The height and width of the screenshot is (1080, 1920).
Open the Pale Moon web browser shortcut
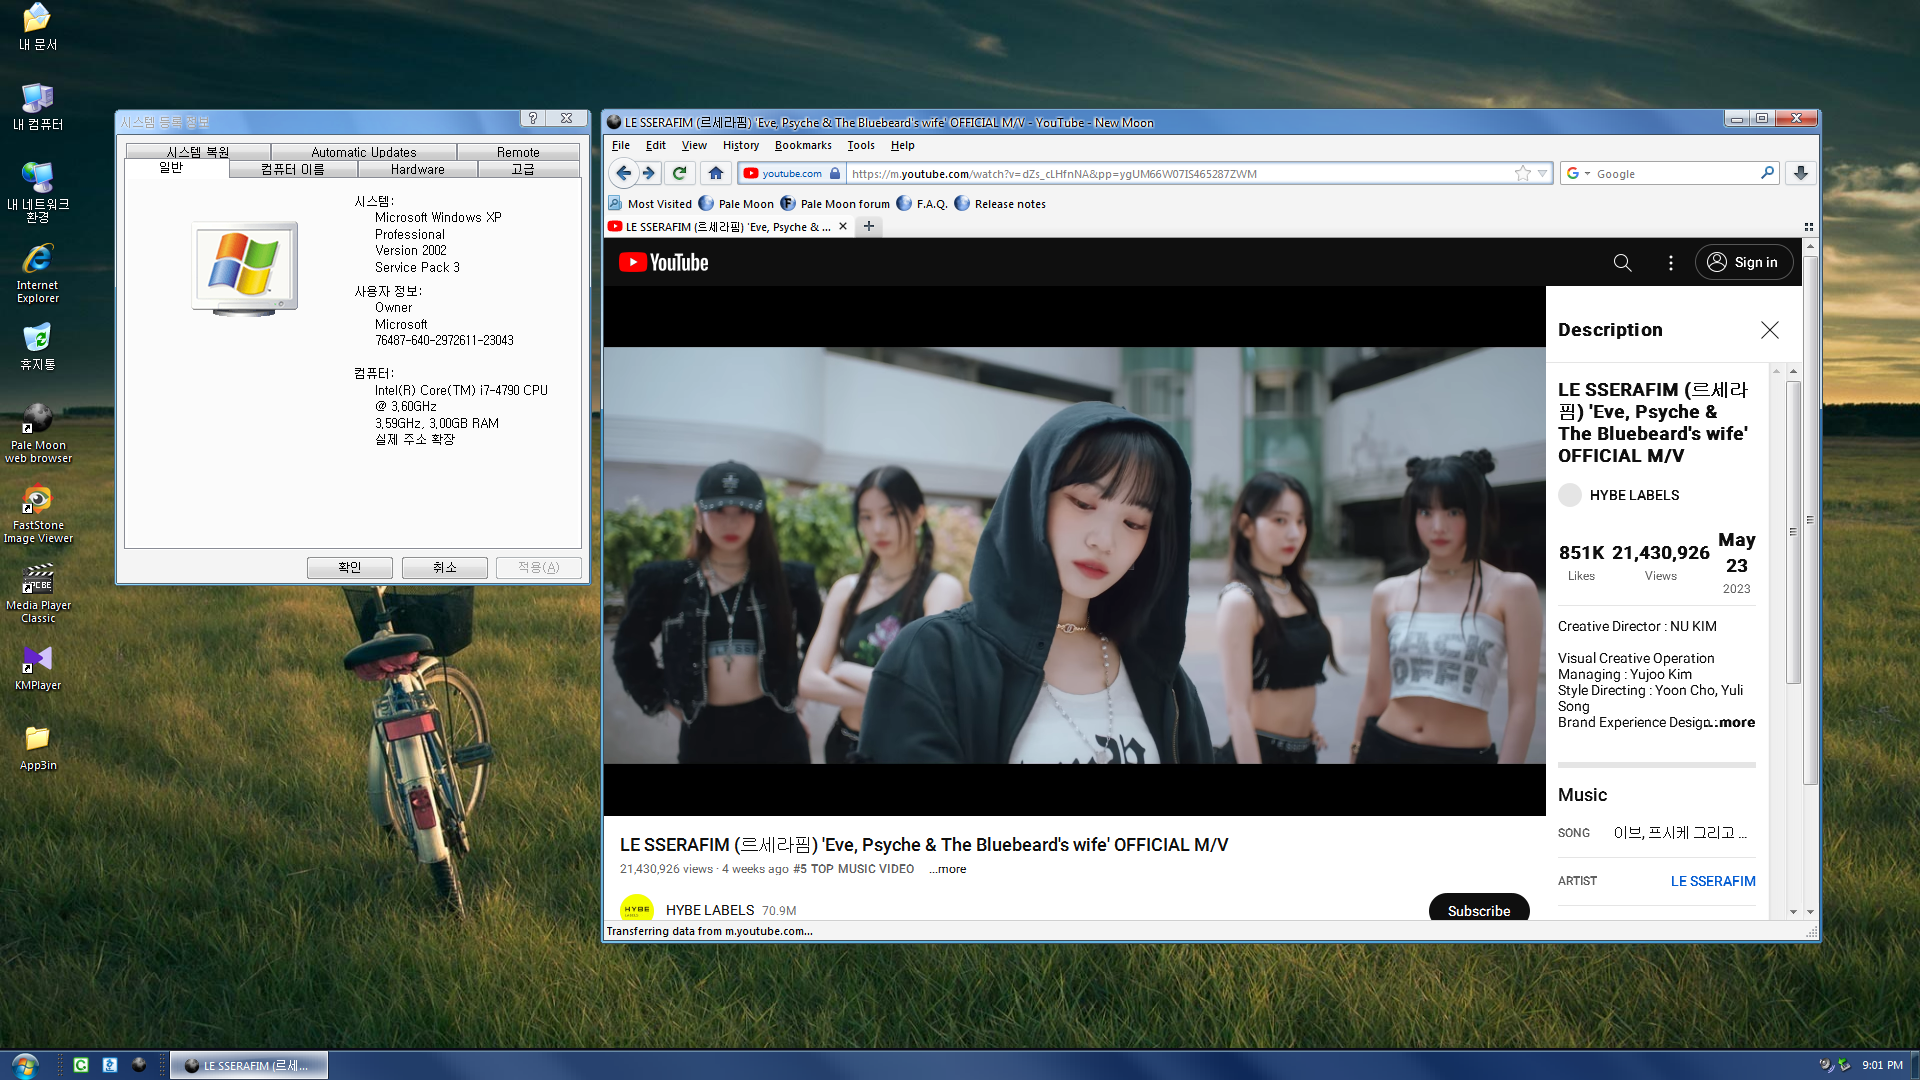[x=38, y=433]
